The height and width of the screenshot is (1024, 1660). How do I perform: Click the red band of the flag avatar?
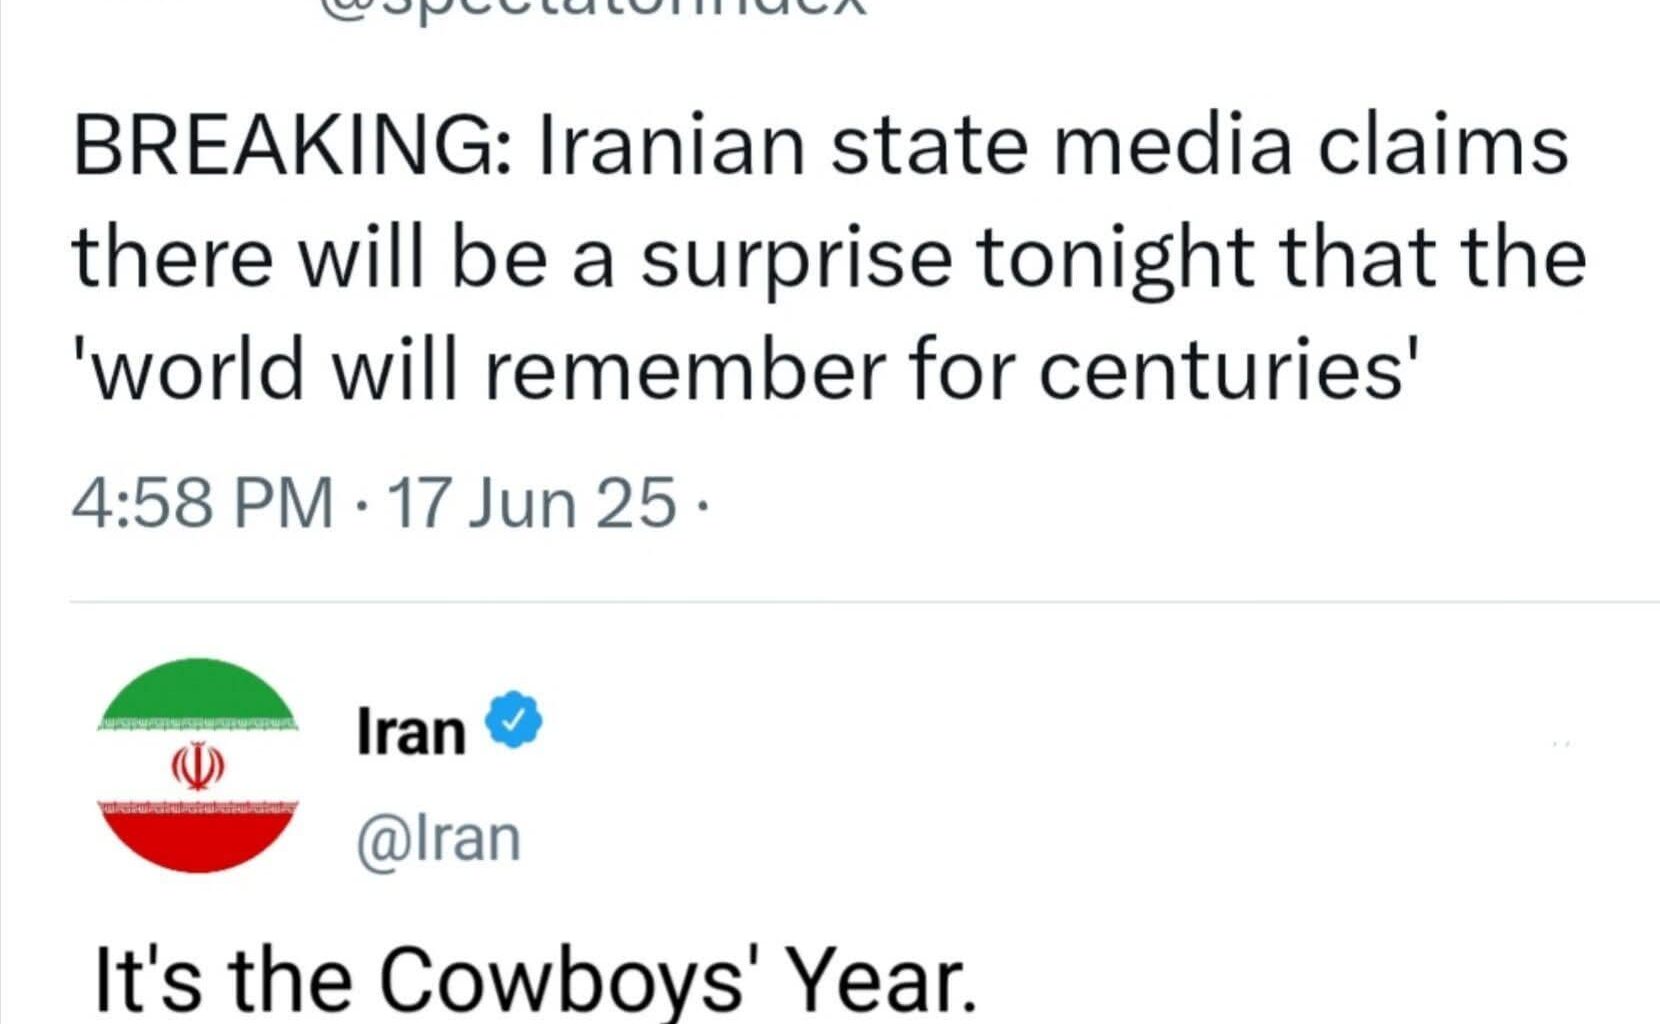coord(198,838)
